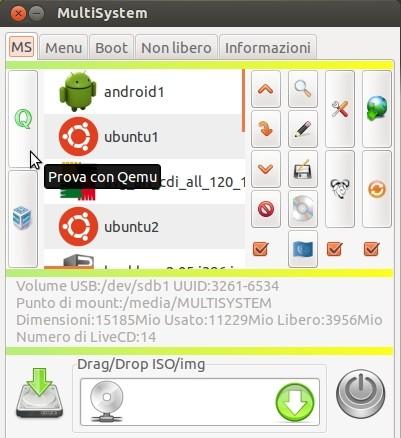Viewport: 401px width, 438px height.
Task: Select ubuntu2 in the system list
Action: pyautogui.click(x=144, y=227)
